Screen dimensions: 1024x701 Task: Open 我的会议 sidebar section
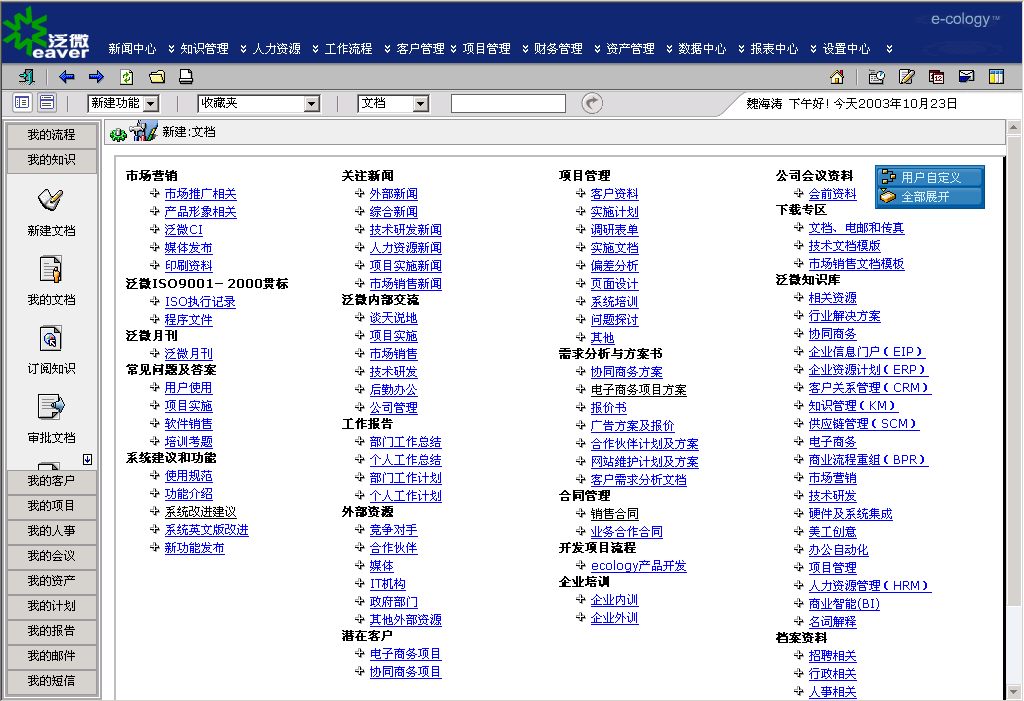point(52,556)
